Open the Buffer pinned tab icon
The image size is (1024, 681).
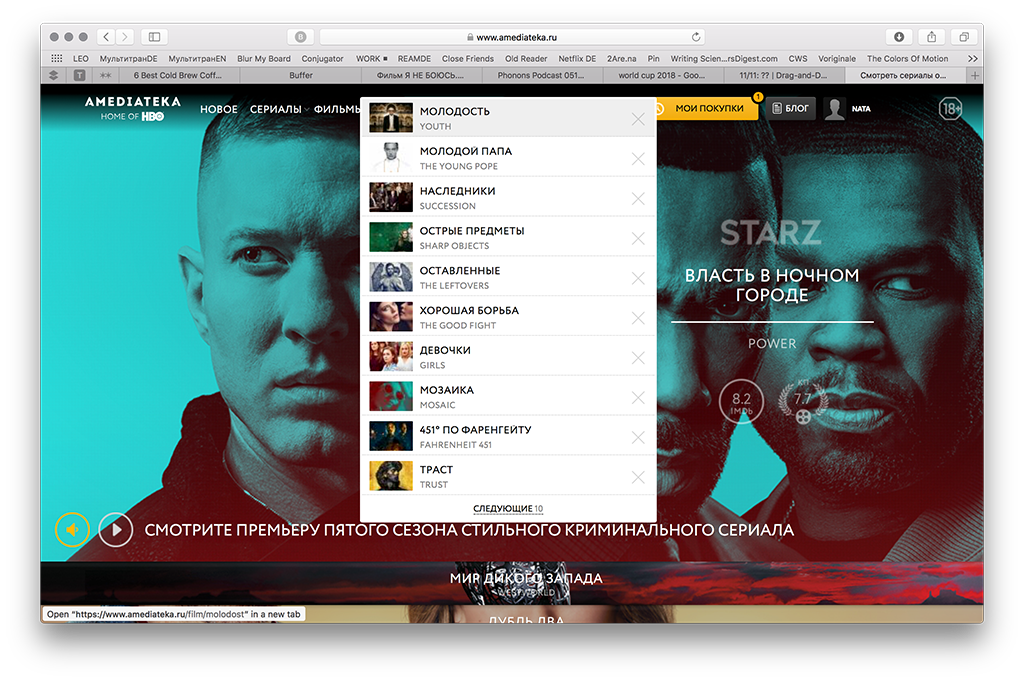(54, 76)
